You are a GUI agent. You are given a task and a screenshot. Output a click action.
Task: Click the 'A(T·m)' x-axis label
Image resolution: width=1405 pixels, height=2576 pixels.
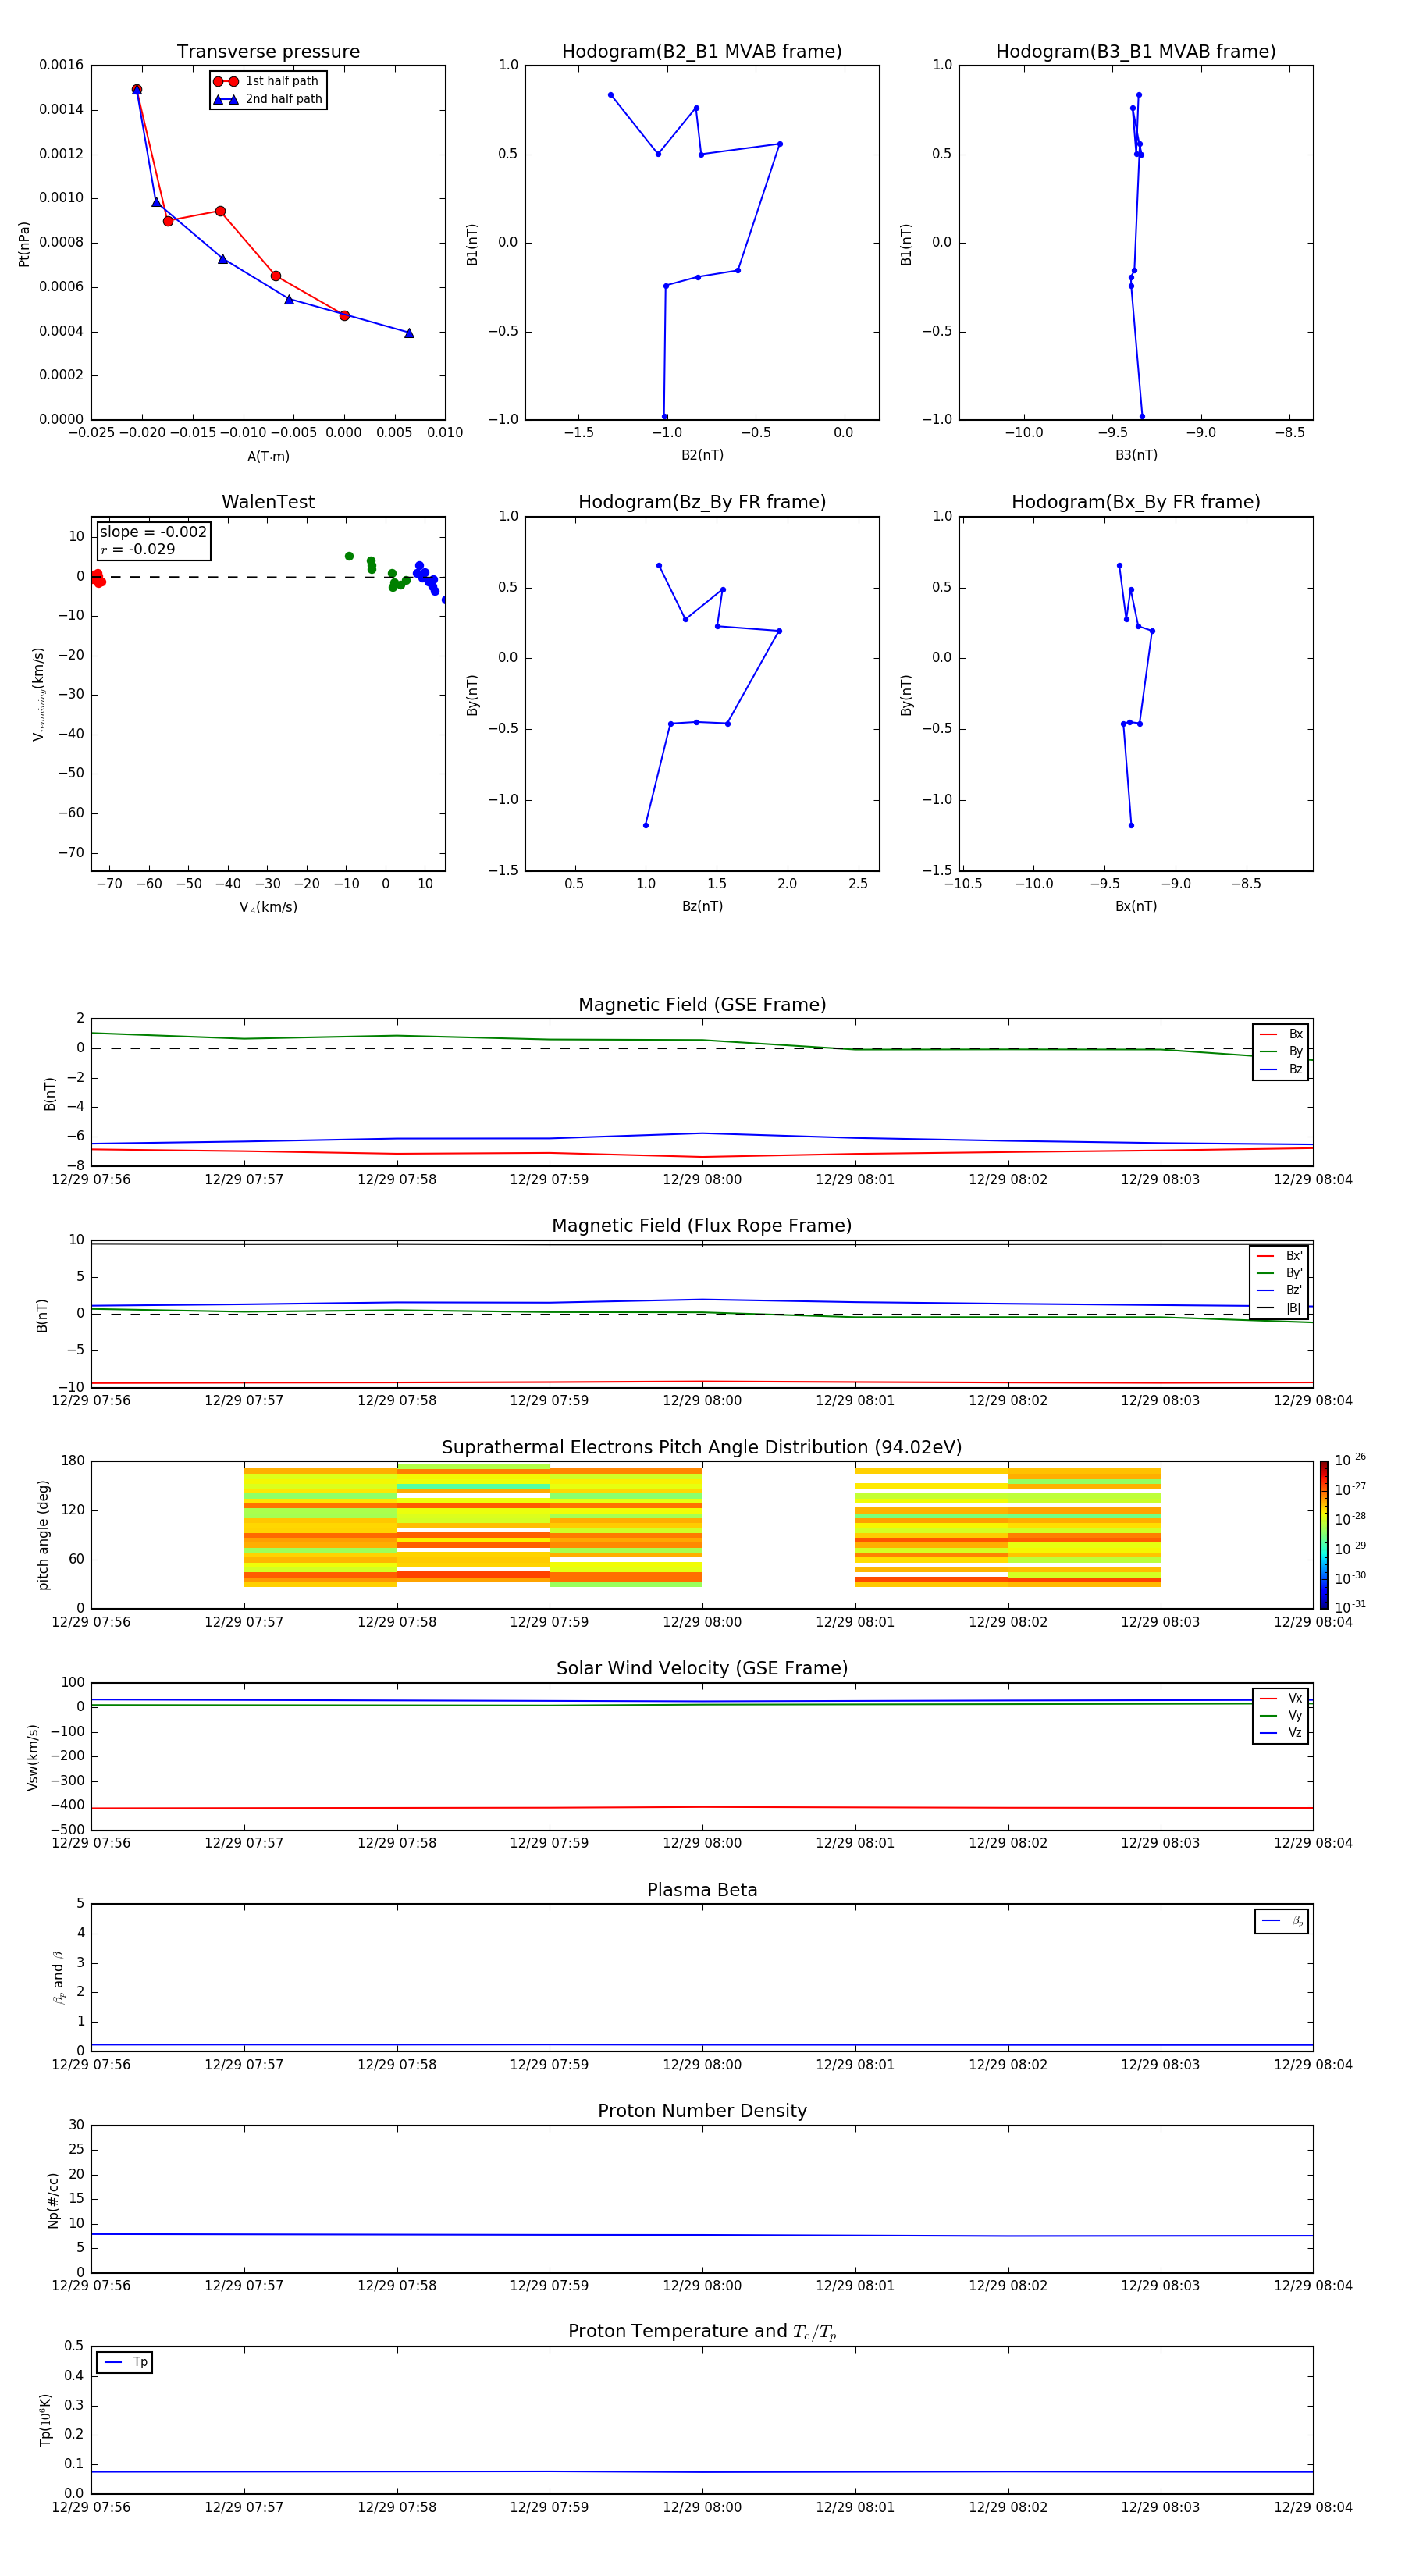(x=268, y=457)
